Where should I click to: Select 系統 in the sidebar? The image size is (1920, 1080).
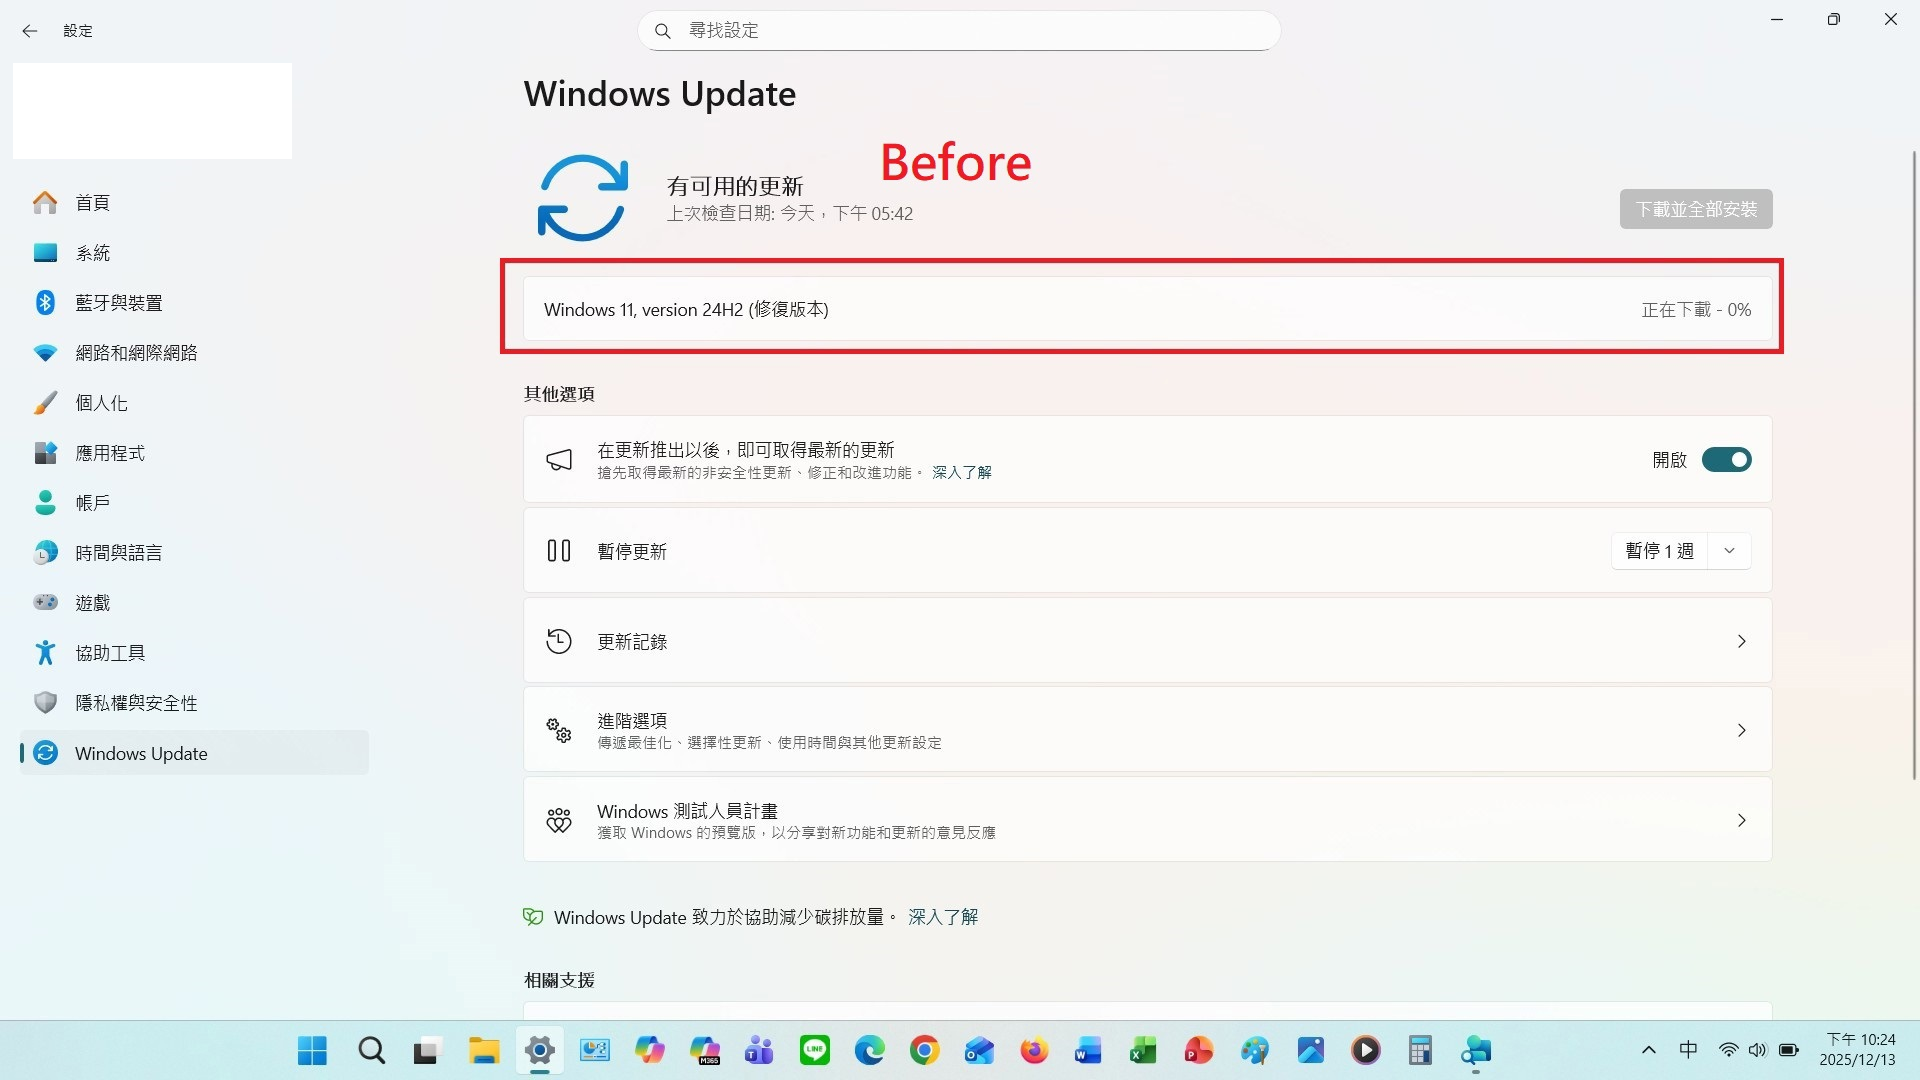[194, 253]
